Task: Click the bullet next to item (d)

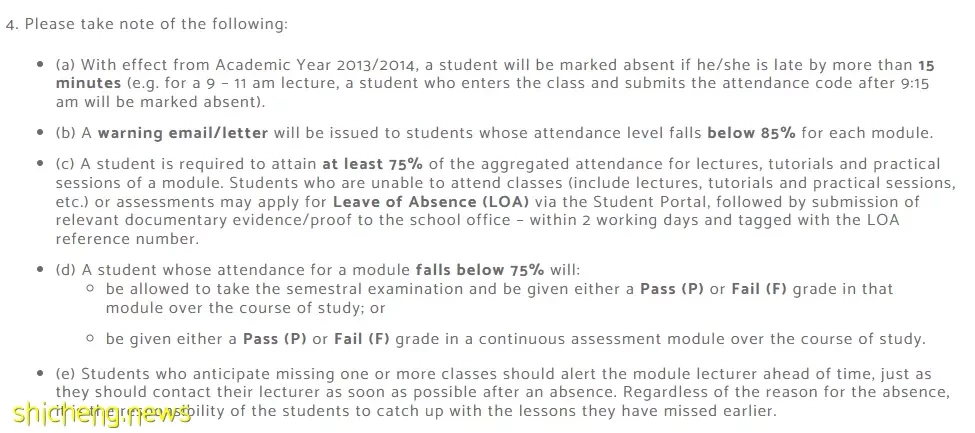Action: (40, 270)
